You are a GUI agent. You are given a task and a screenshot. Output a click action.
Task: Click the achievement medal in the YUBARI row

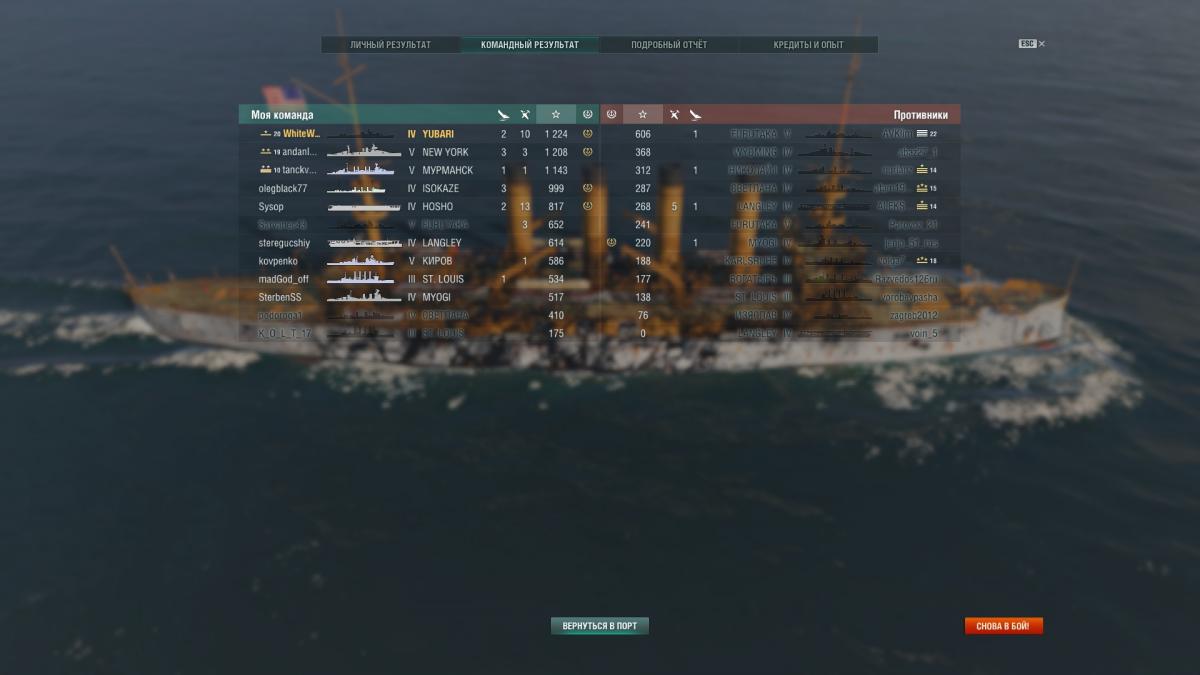click(x=587, y=133)
